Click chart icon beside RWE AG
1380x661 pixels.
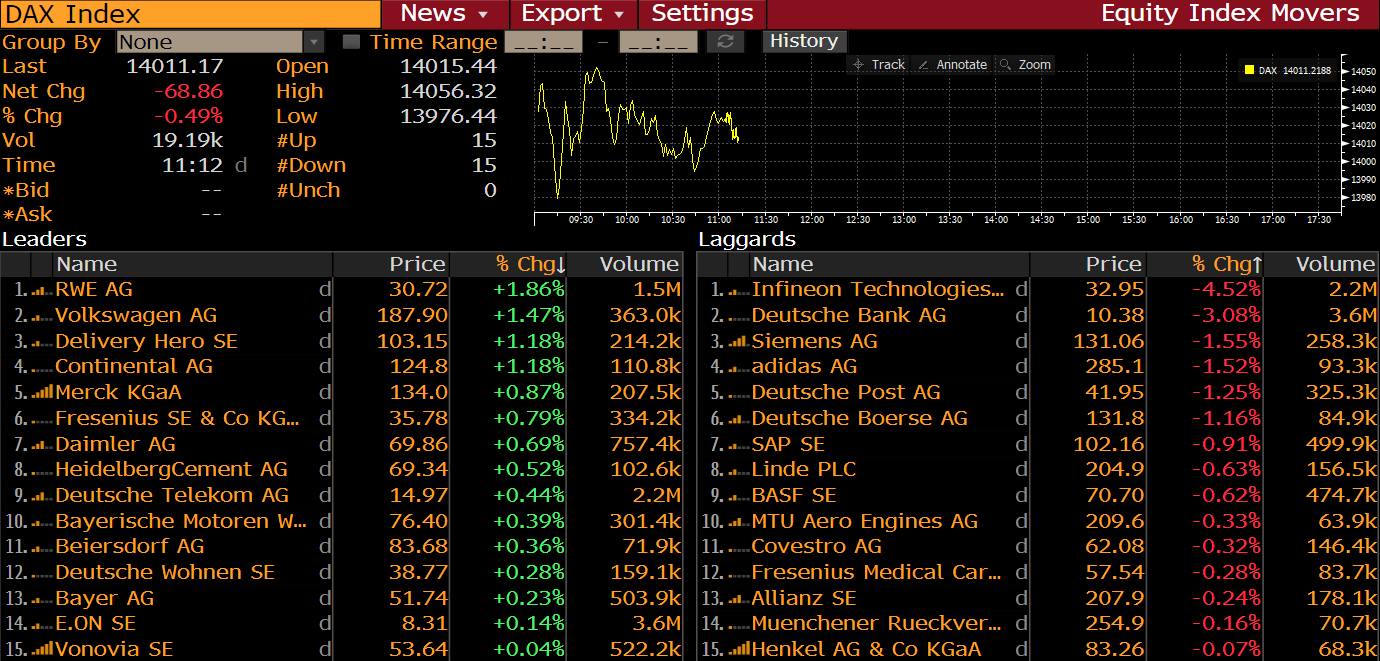(x=41, y=290)
